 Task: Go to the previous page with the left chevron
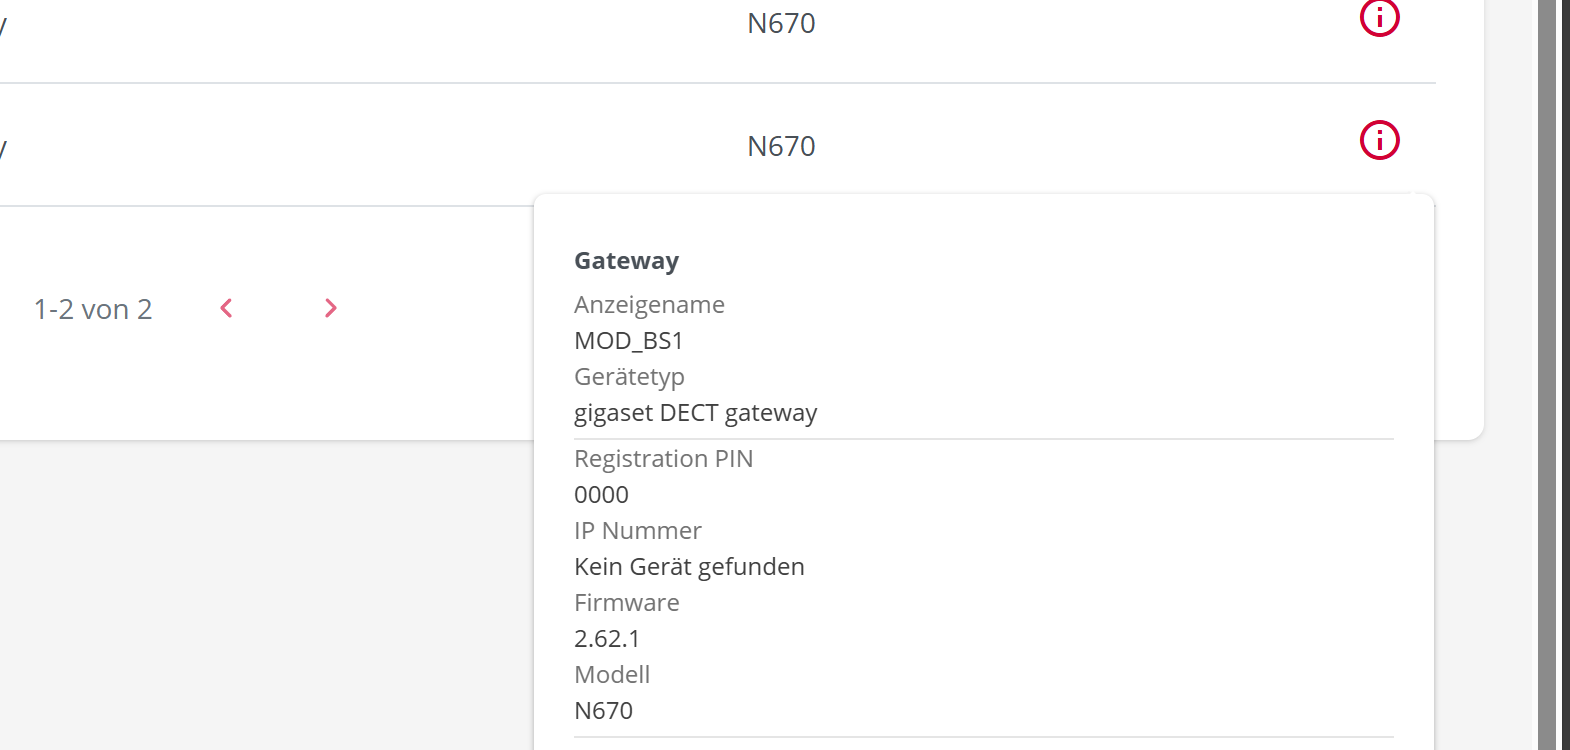(227, 308)
